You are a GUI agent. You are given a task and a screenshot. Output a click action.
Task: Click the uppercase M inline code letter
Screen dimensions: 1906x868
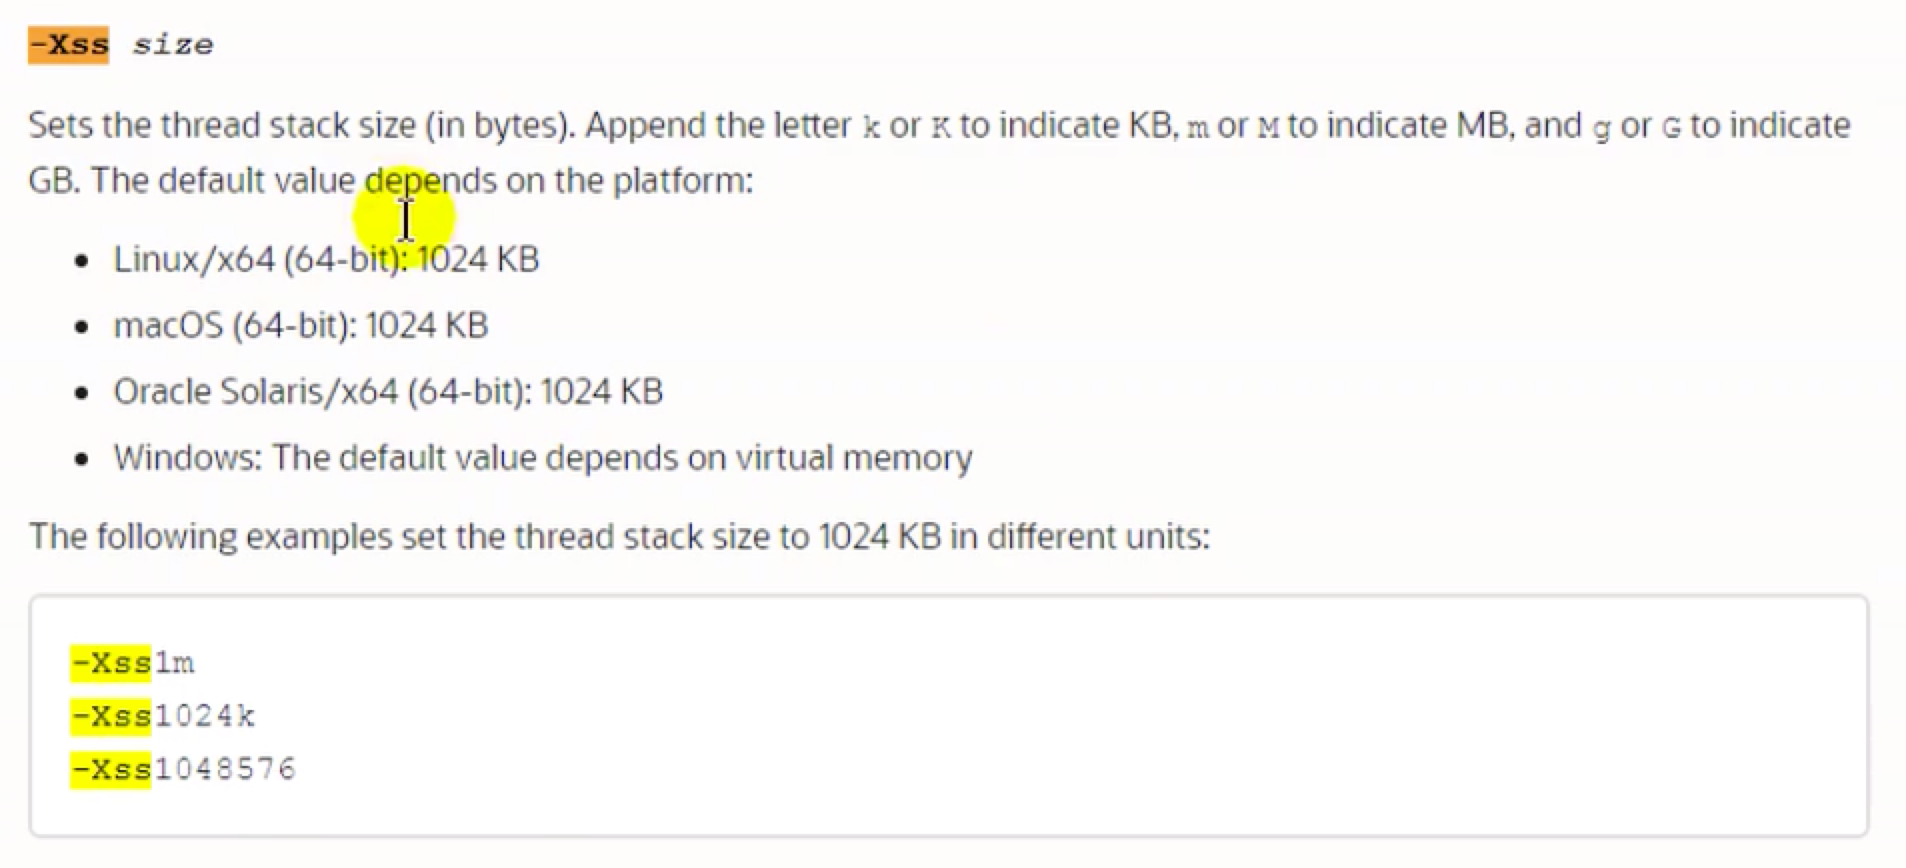[1268, 128]
